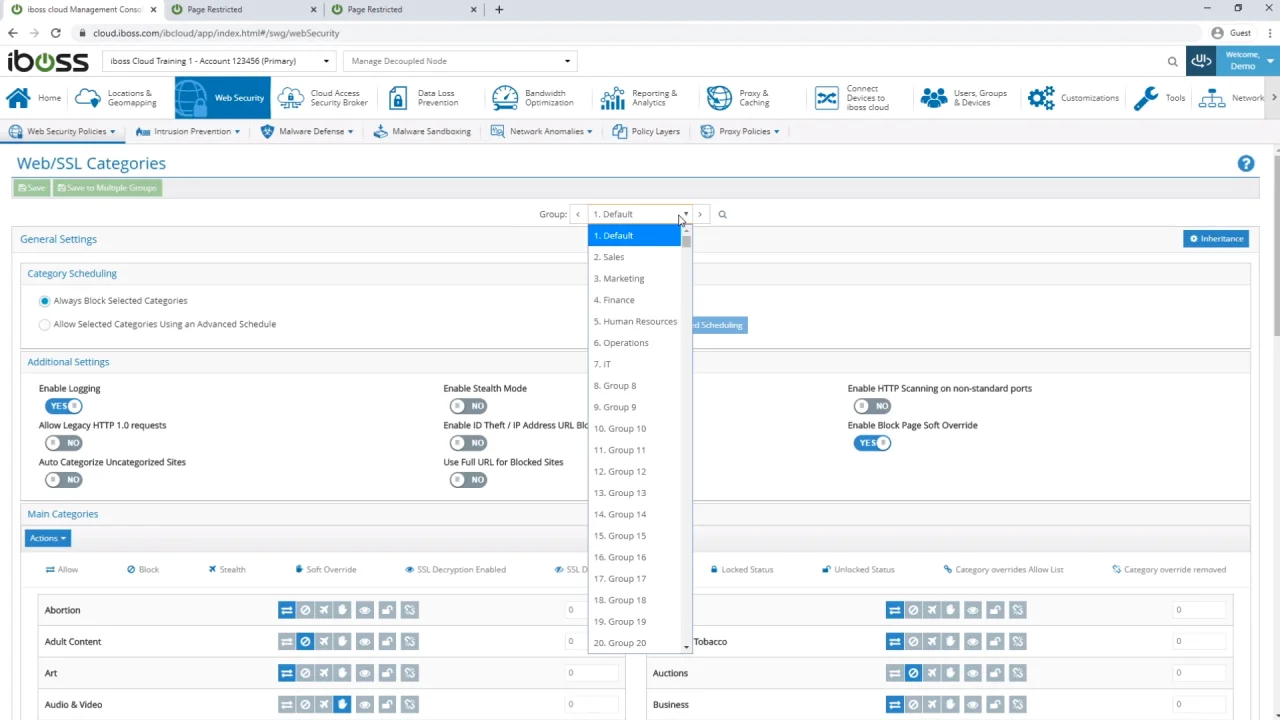This screenshot has width=1280, height=720.
Task: Toggle Enable Block Page Soft Override
Action: click(x=872, y=443)
